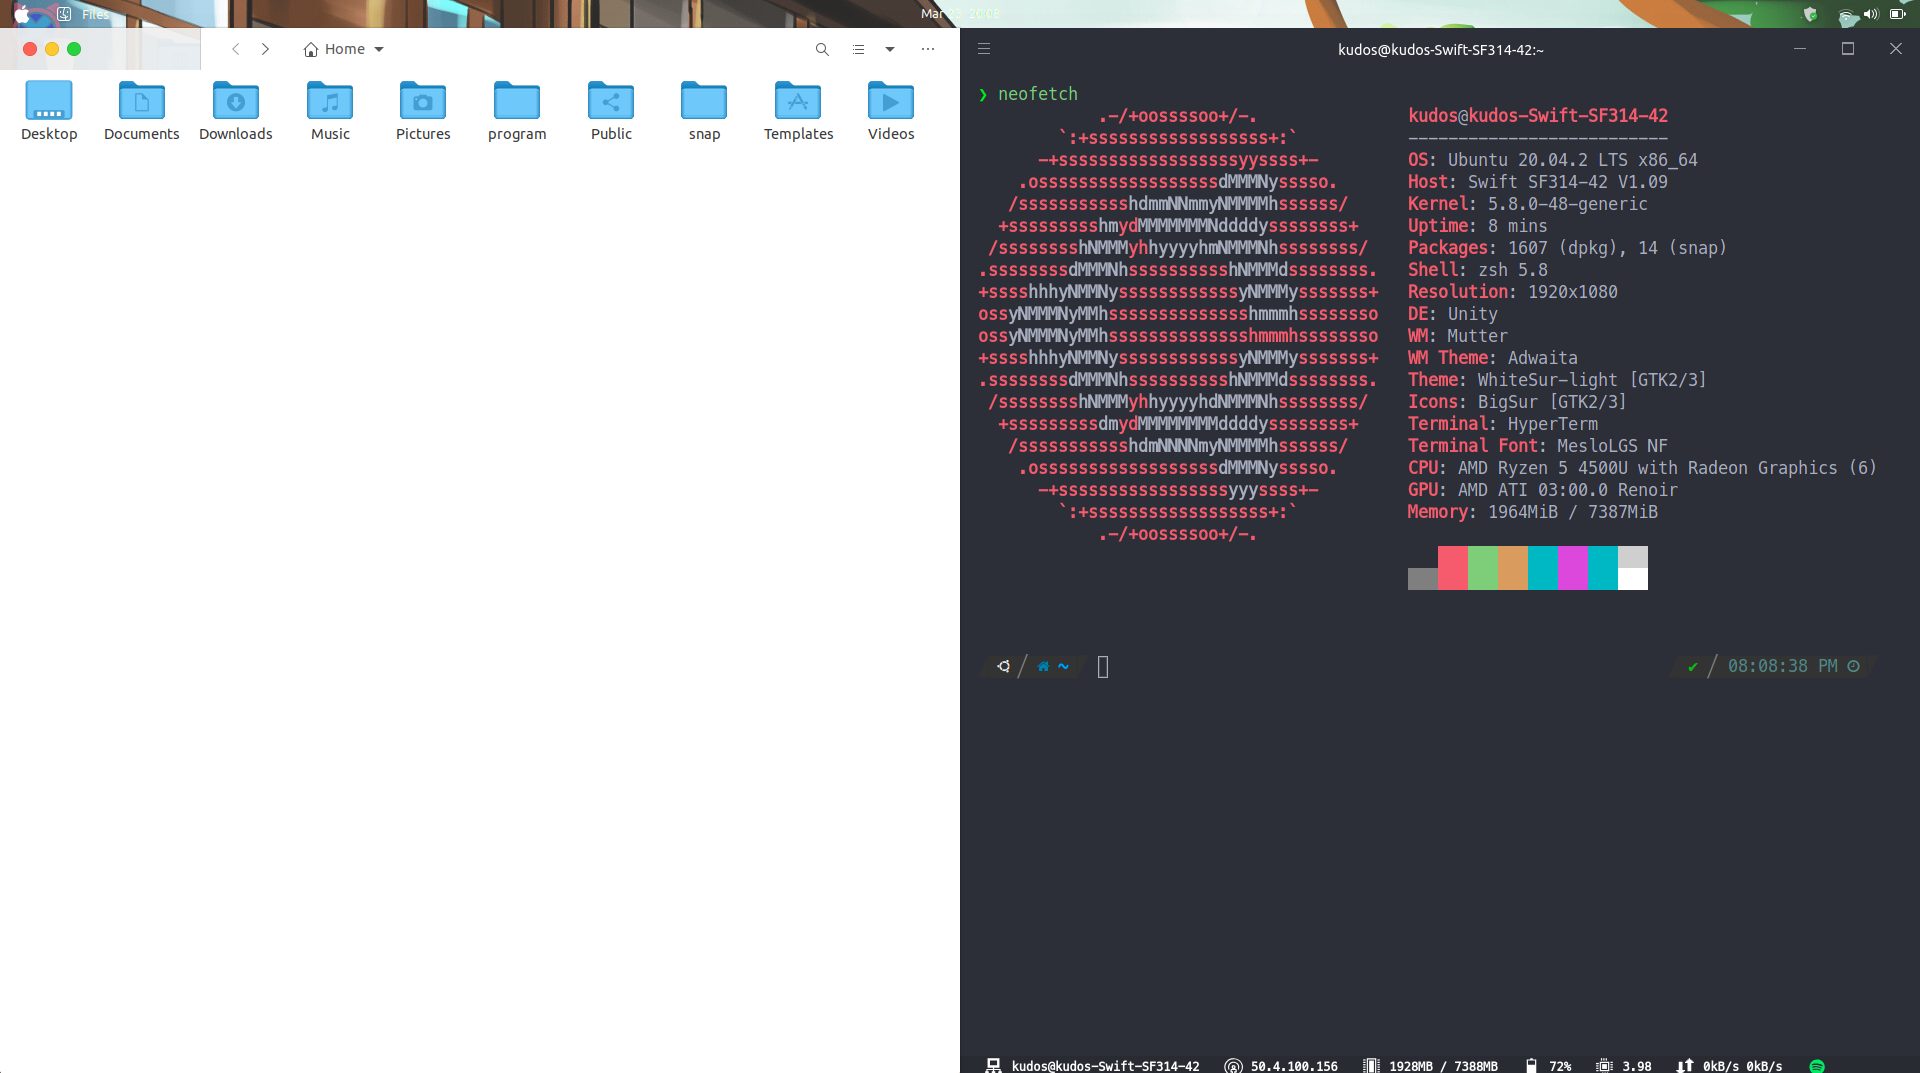The height and width of the screenshot is (1073, 1920).
Task: Open the three-dot menu in Files
Action: click(928, 49)
